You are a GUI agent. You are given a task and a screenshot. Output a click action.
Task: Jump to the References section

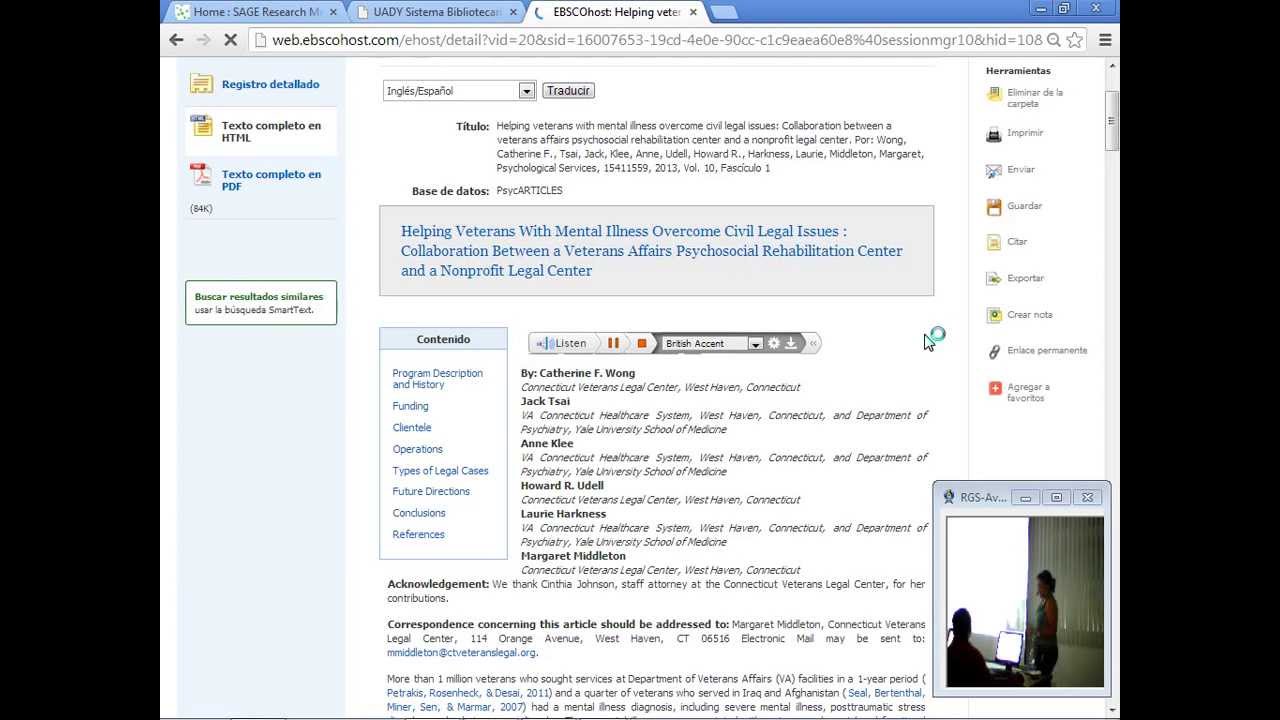(418, 534)
